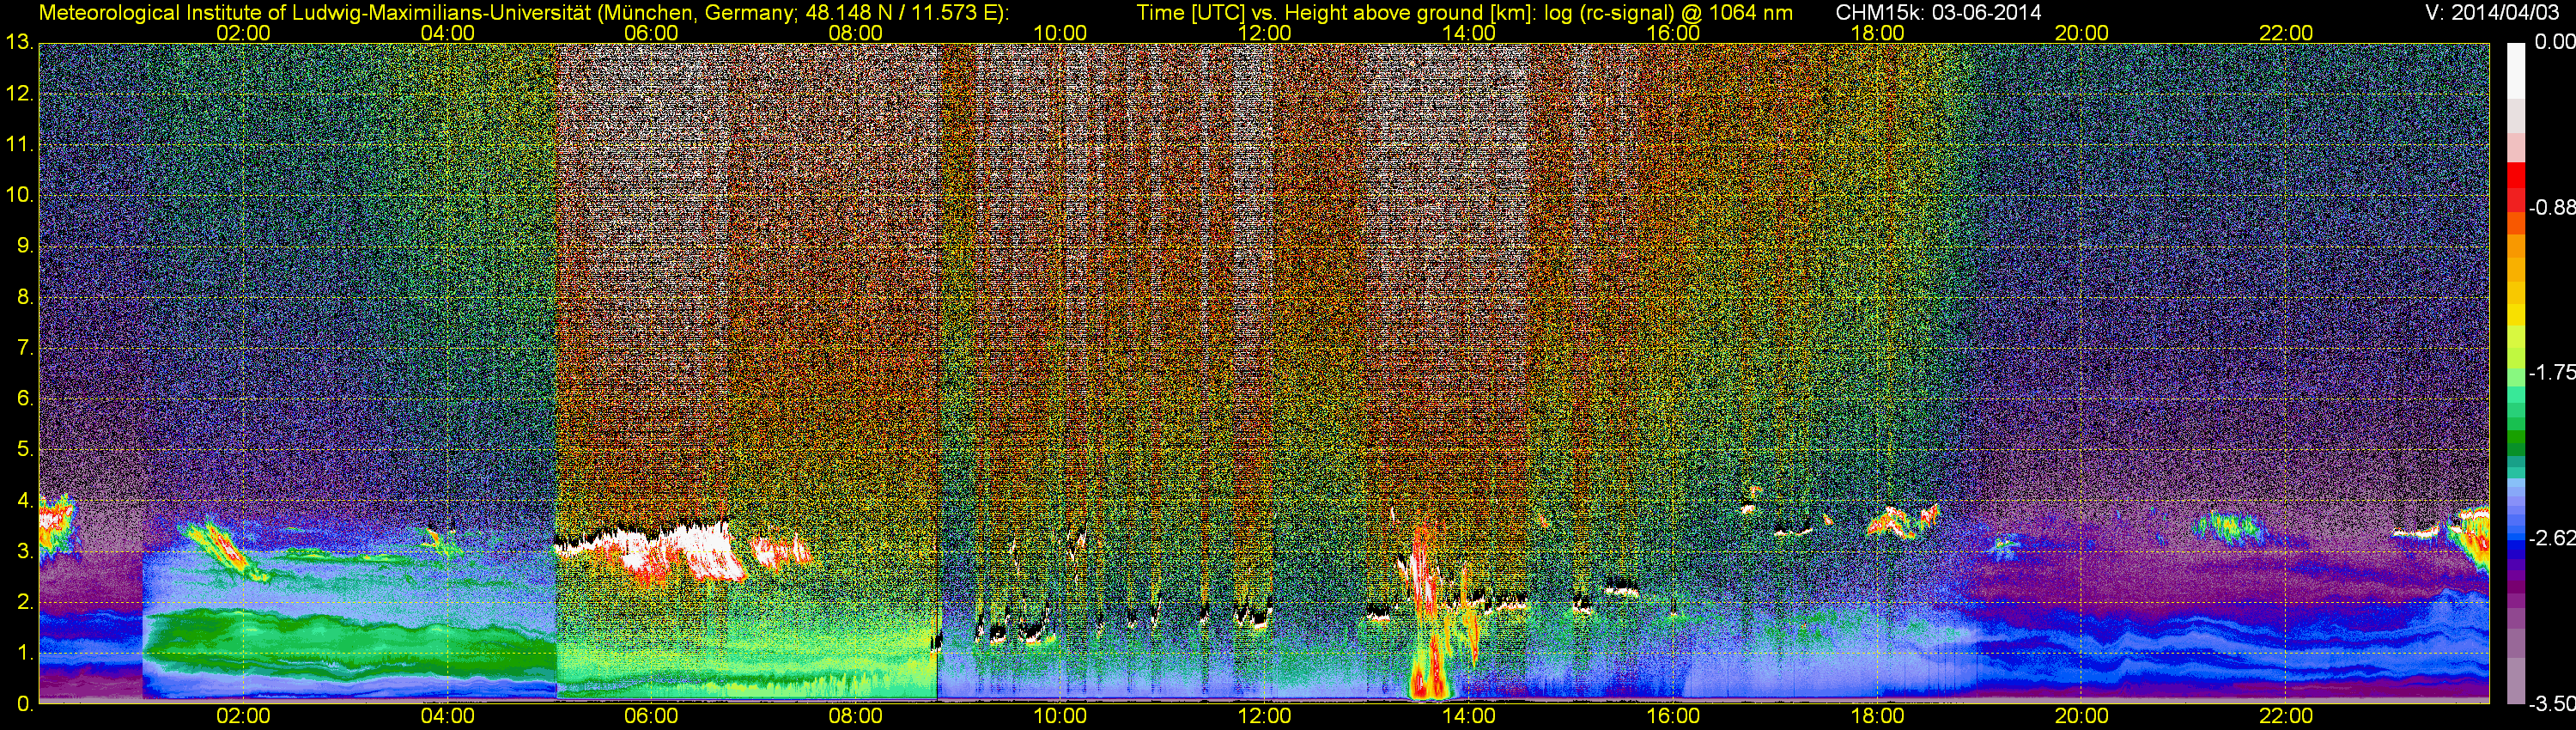The image size is (2576, 730).
Task: Click the '2.' height axis label
Action: click(x=25, y=602)
